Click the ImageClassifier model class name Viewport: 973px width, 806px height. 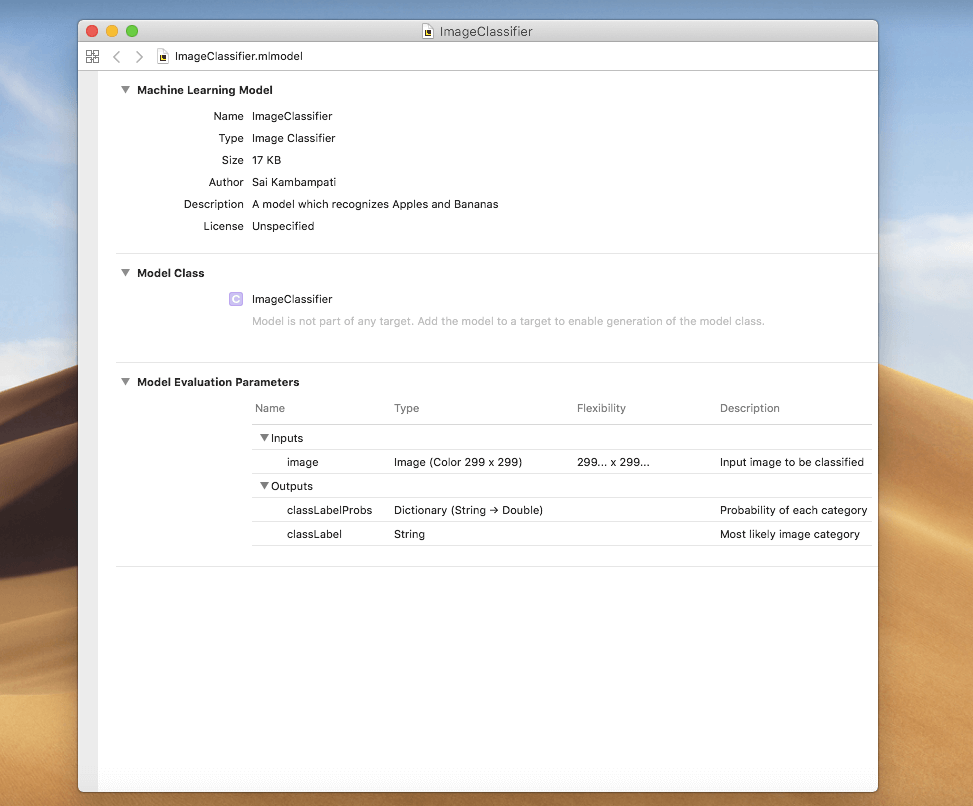point(292,299)
